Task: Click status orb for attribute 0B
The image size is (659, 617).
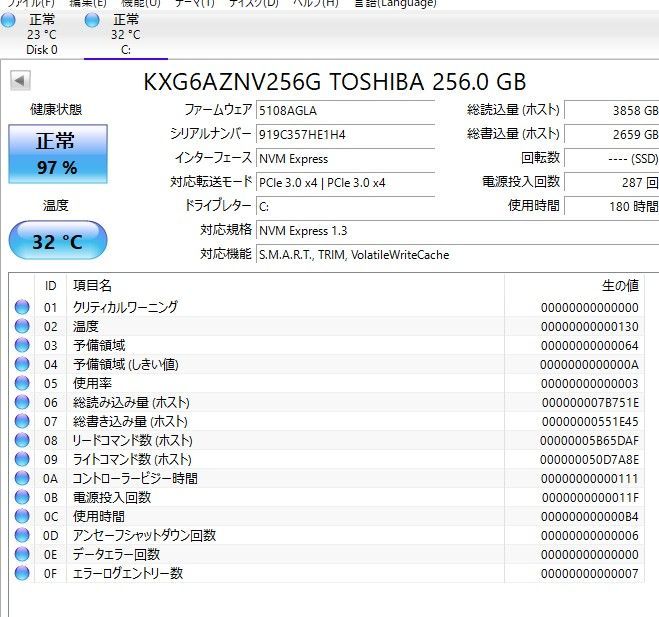Action: pos(22,497)
